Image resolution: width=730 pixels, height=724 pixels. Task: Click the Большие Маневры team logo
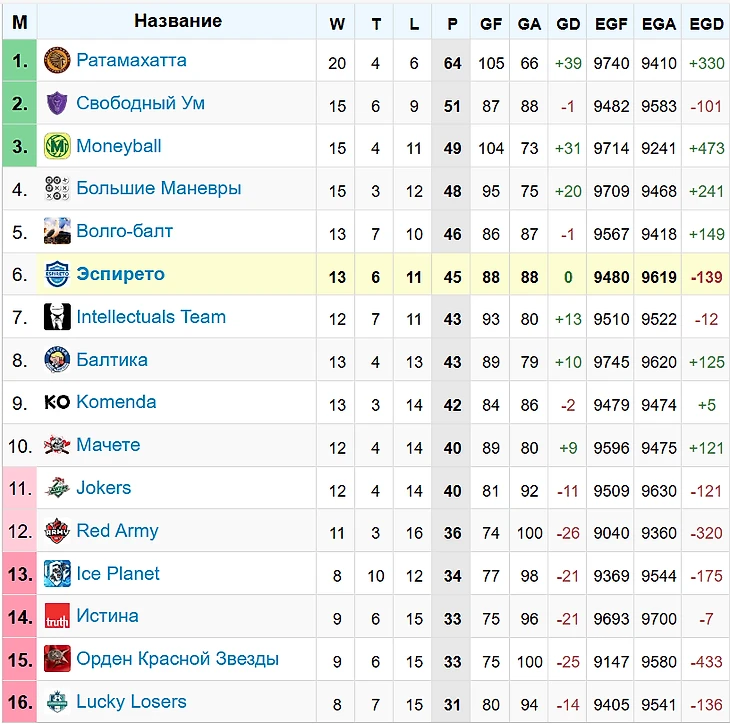point(57,189)
